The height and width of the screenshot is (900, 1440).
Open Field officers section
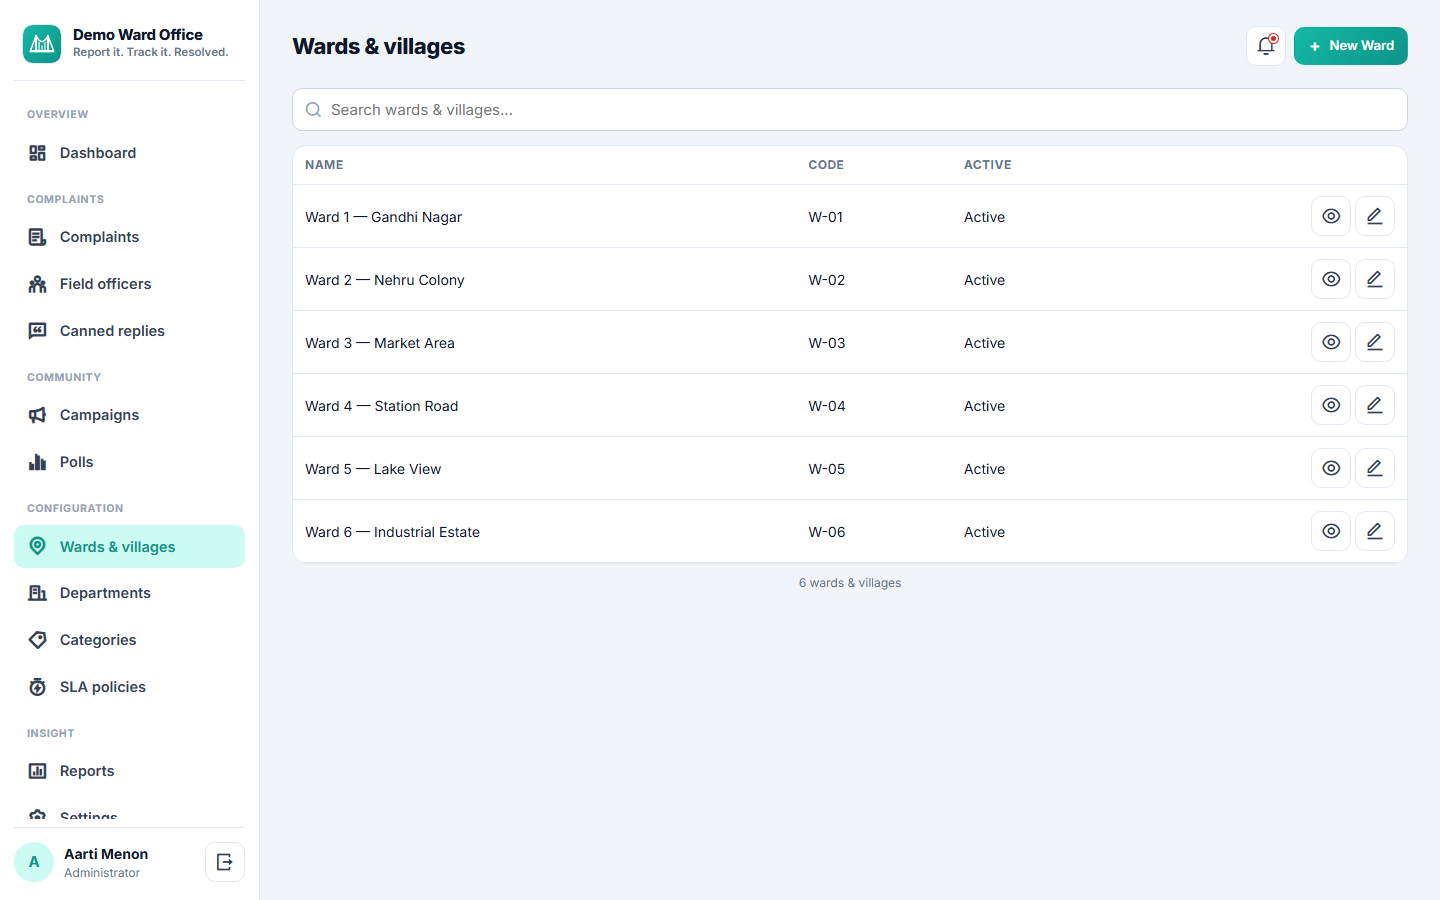(129, 284)
